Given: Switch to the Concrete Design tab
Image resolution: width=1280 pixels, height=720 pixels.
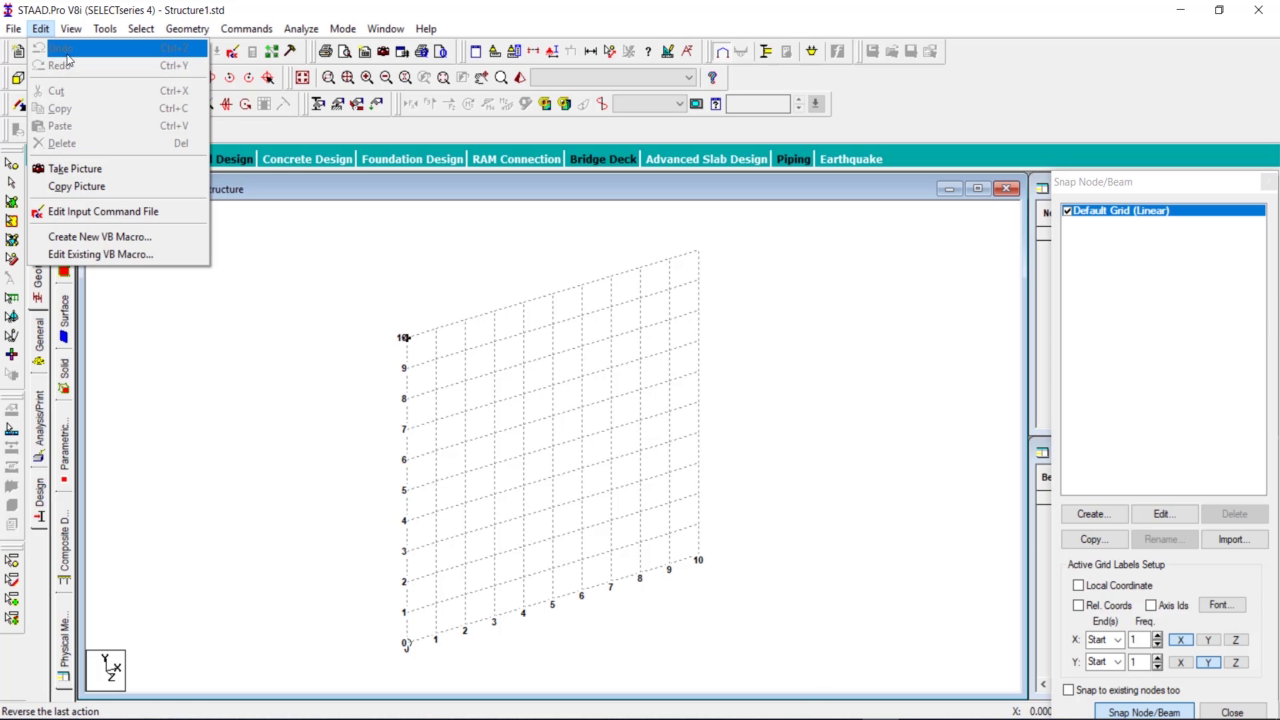Looking at the screenshot, I should (307, 159).
